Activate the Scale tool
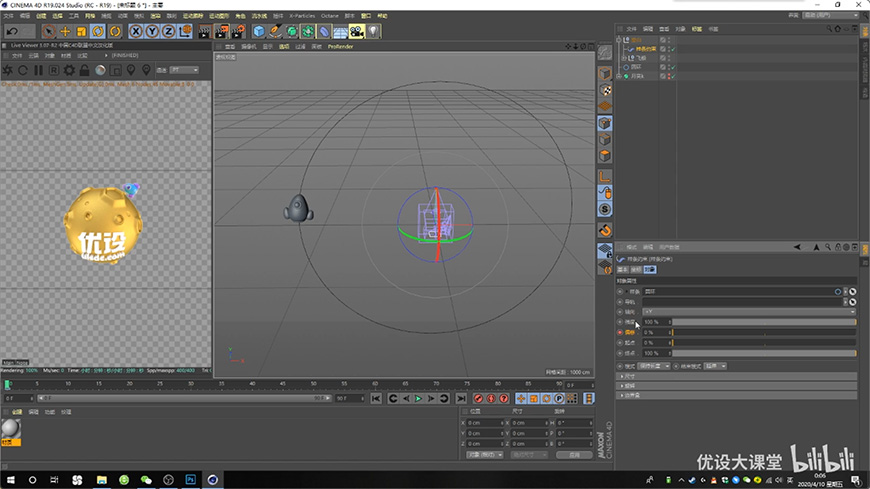The image size is (870, 489). point(82,32)
